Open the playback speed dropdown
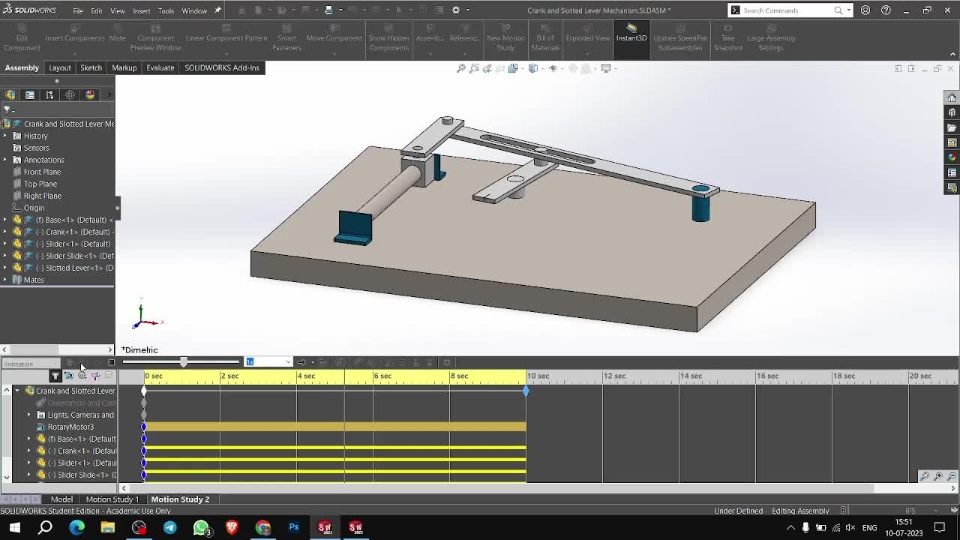The height and width of the screenshot is (540, 960). tap(287, 362)
